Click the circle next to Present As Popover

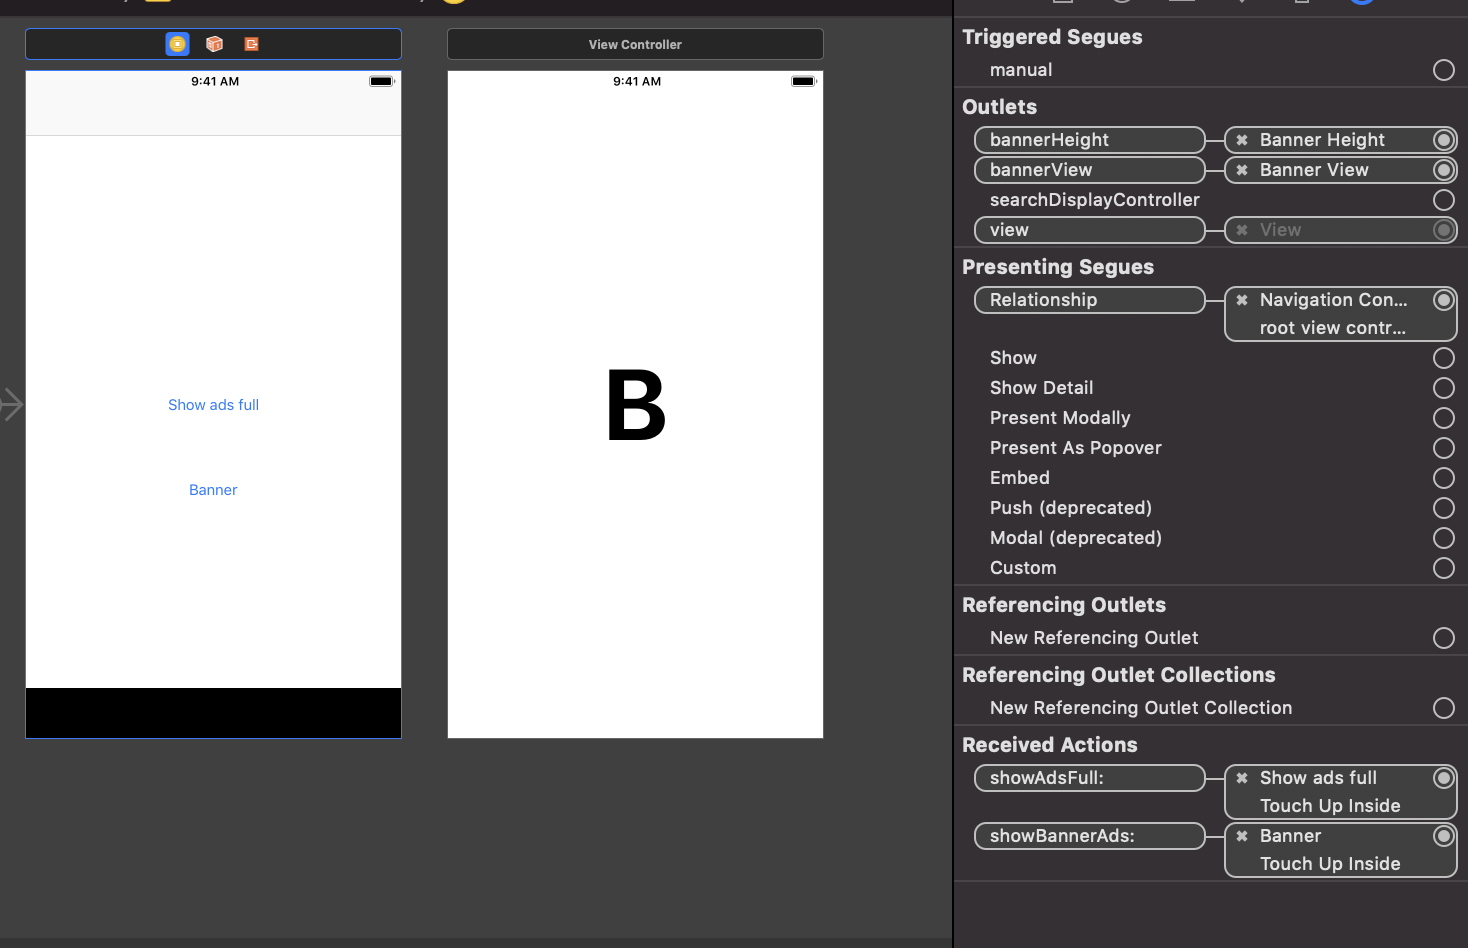point(1444,448)
